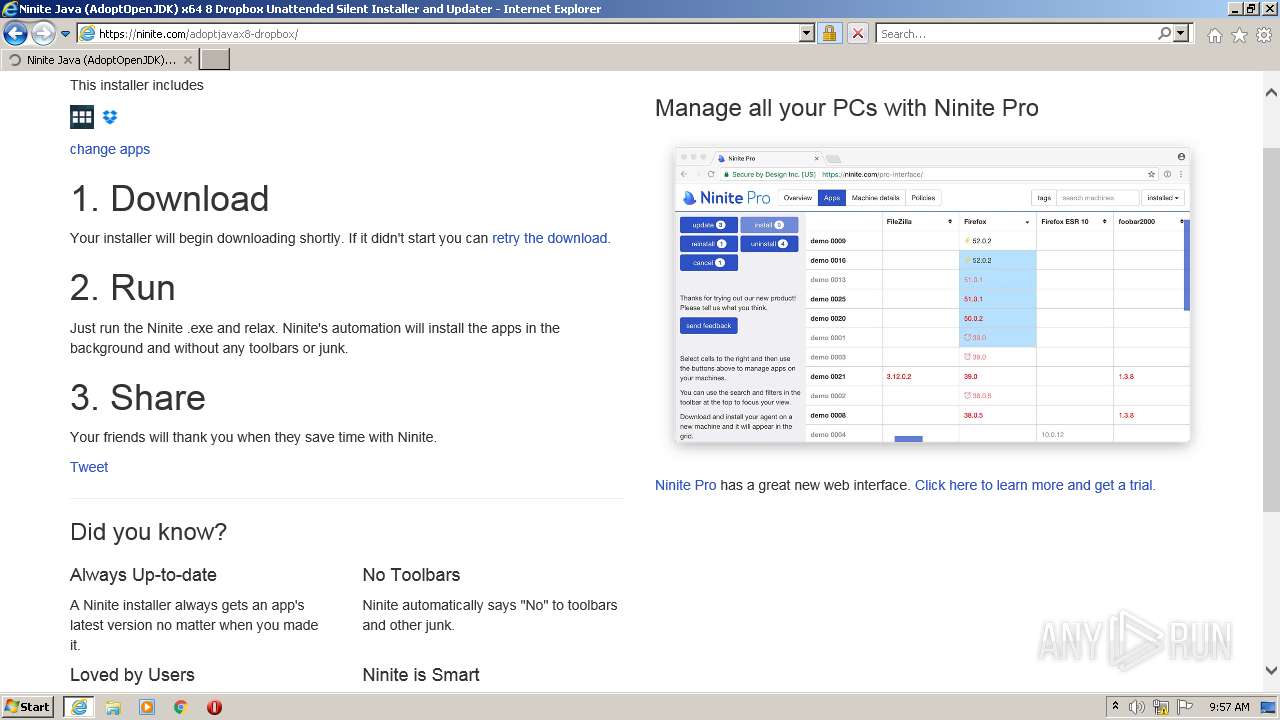Open the Windows Start button
The width and height of the screenshot is (1280, 720).
[27, 707]
